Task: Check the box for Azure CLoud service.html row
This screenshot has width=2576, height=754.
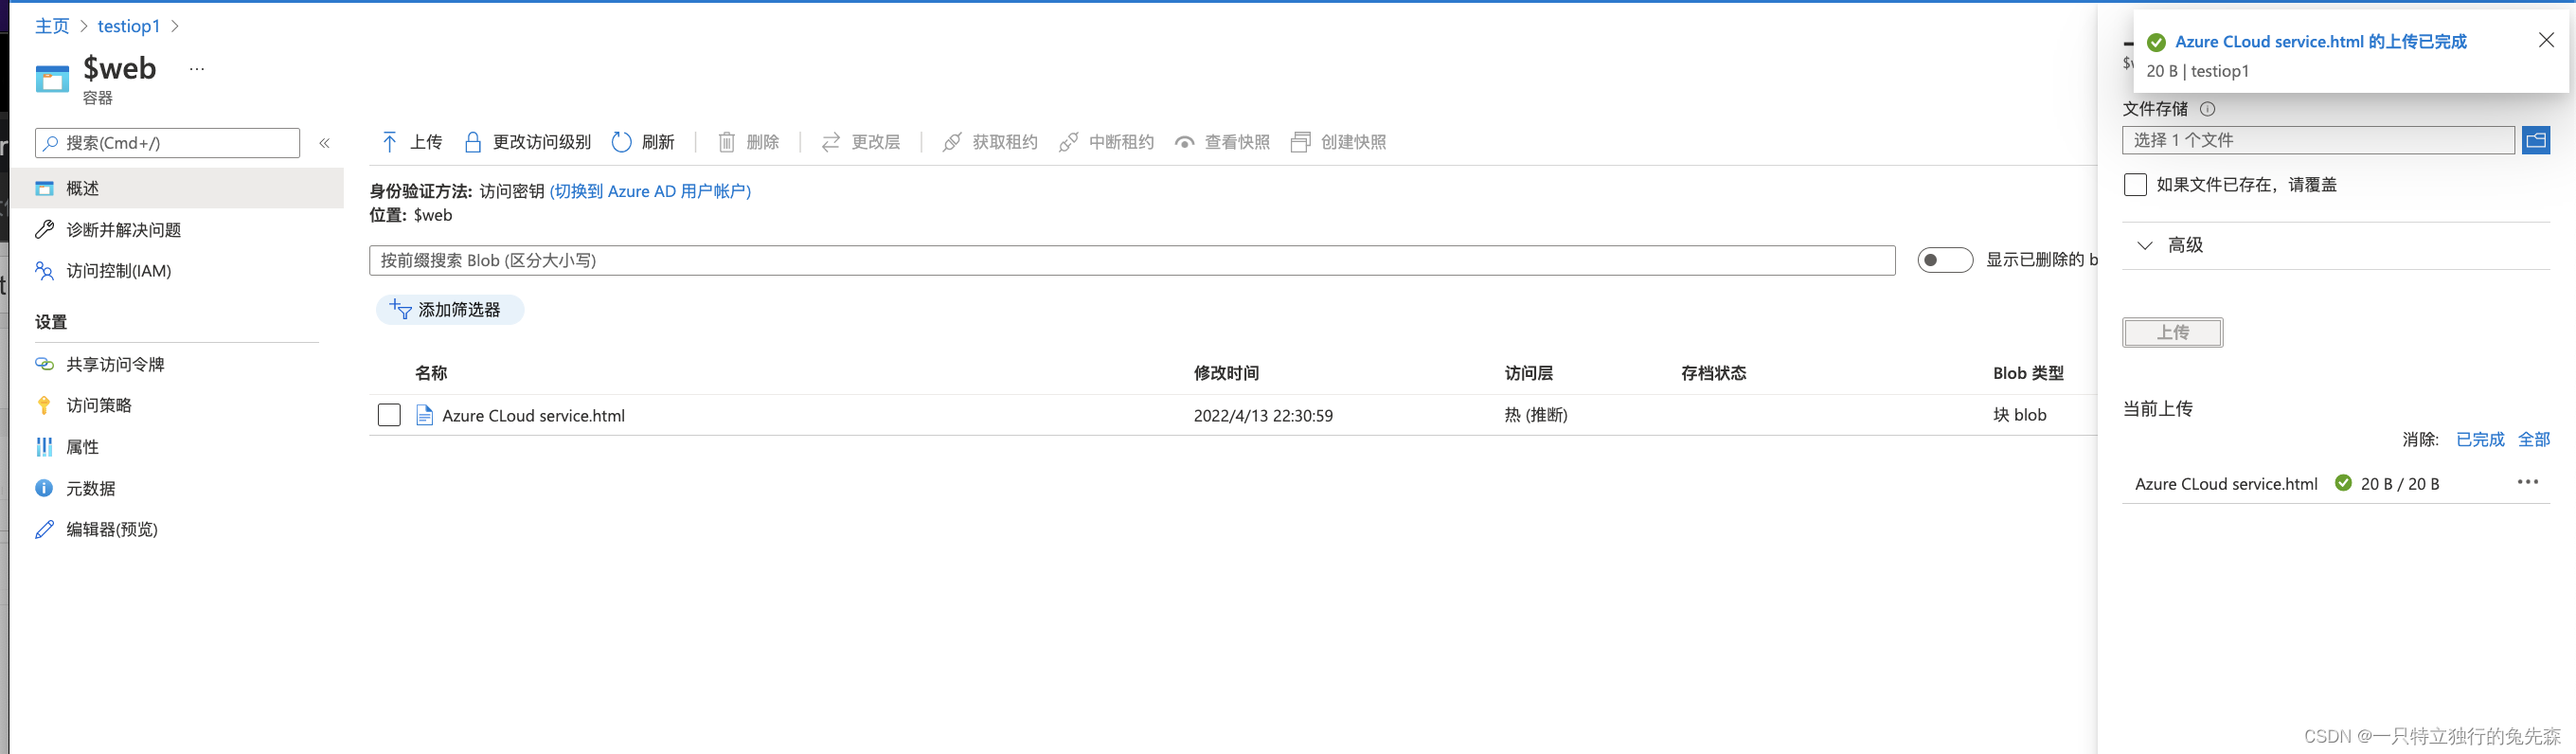Action: pos(389,415)
